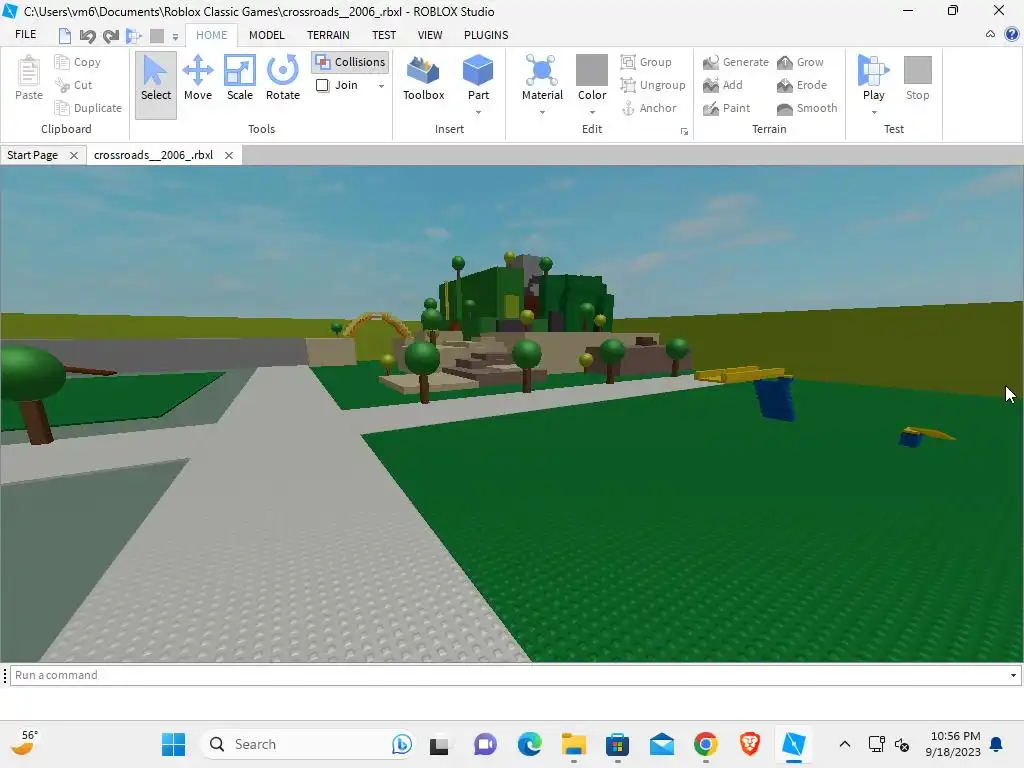Screen dimensions: 1024x768
Task: Redo the last undone action
Action: [x=110, y=35]
